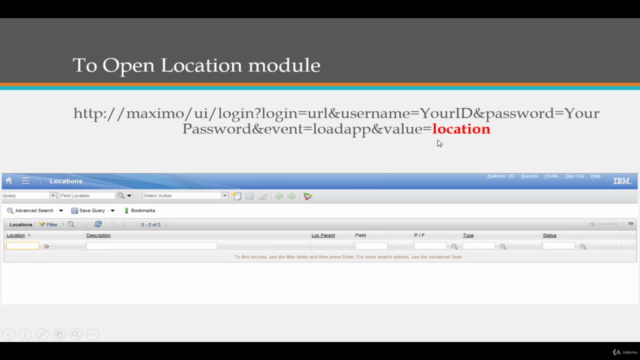The image size is (640, 360).
Task: Click the '0 - 0 of 0' record count
Action: 151,224
